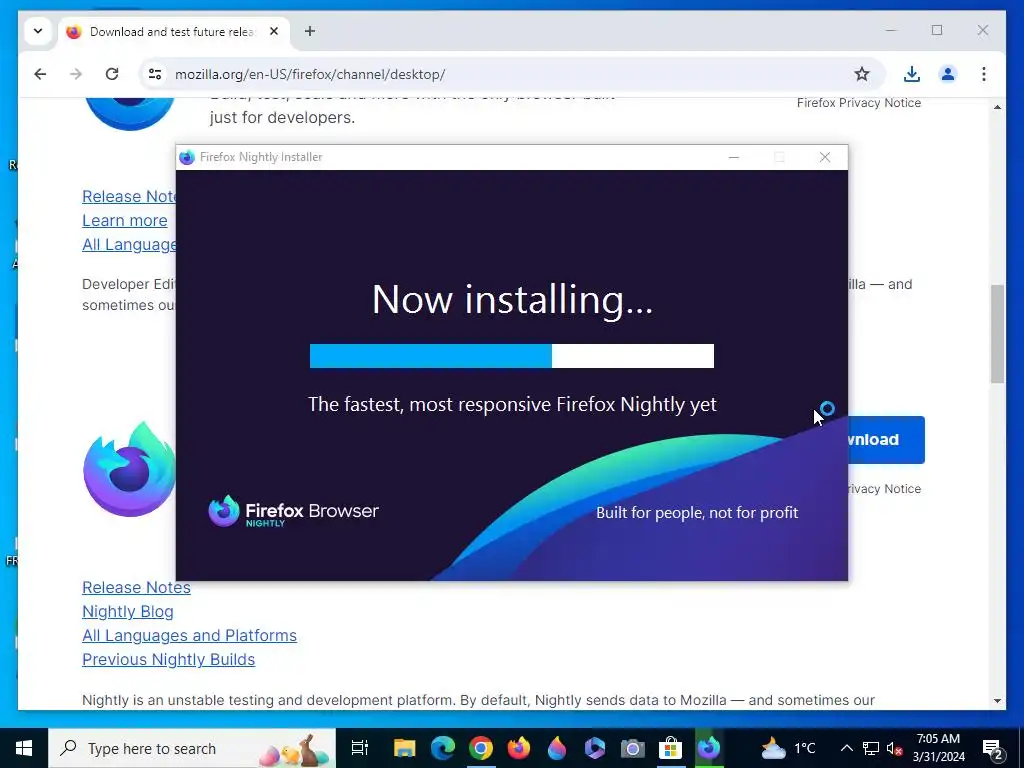
Task: Launch Microsoft Edge from taskbar
Action: [442, 748]
